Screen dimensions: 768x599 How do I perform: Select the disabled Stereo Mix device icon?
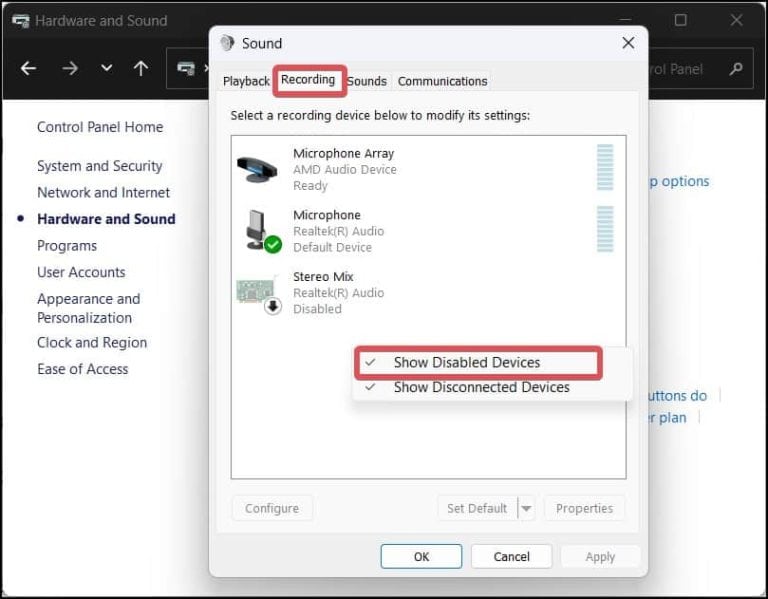258,292
